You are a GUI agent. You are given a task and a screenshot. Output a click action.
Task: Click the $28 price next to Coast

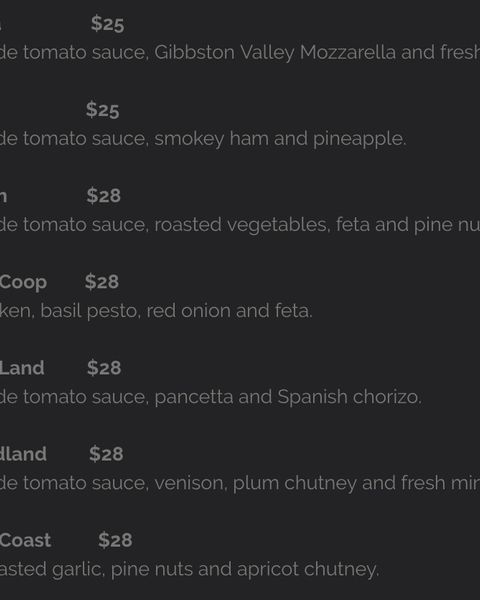115,540
